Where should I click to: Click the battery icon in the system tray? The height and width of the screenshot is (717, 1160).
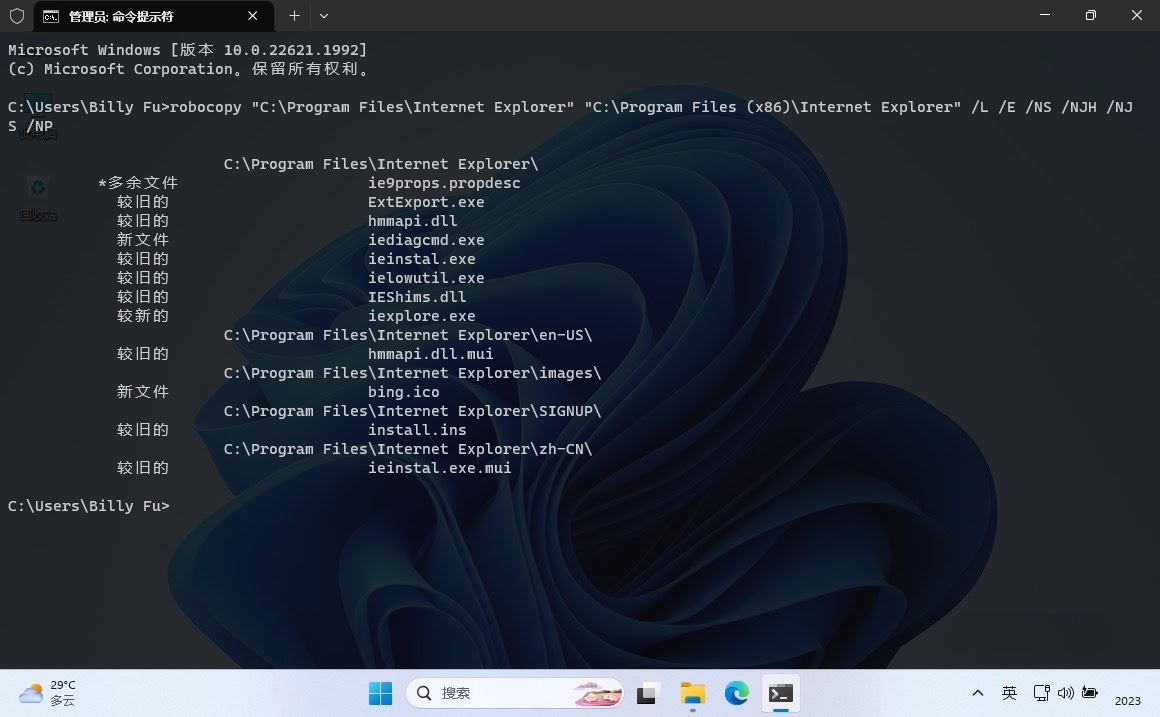pos(1089,693)
